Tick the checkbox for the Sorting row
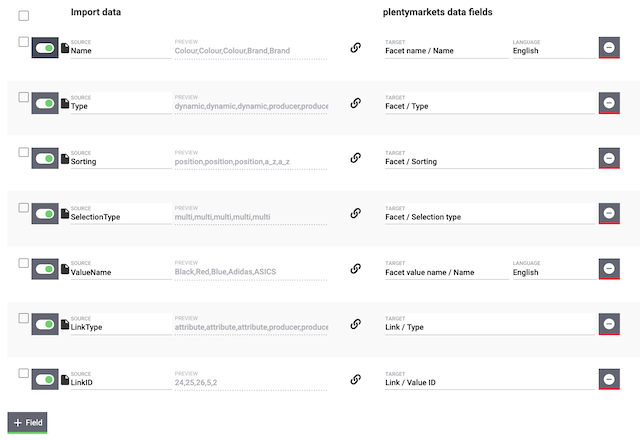Viewport: 640px width, 440px height. [x=24, y=152]
